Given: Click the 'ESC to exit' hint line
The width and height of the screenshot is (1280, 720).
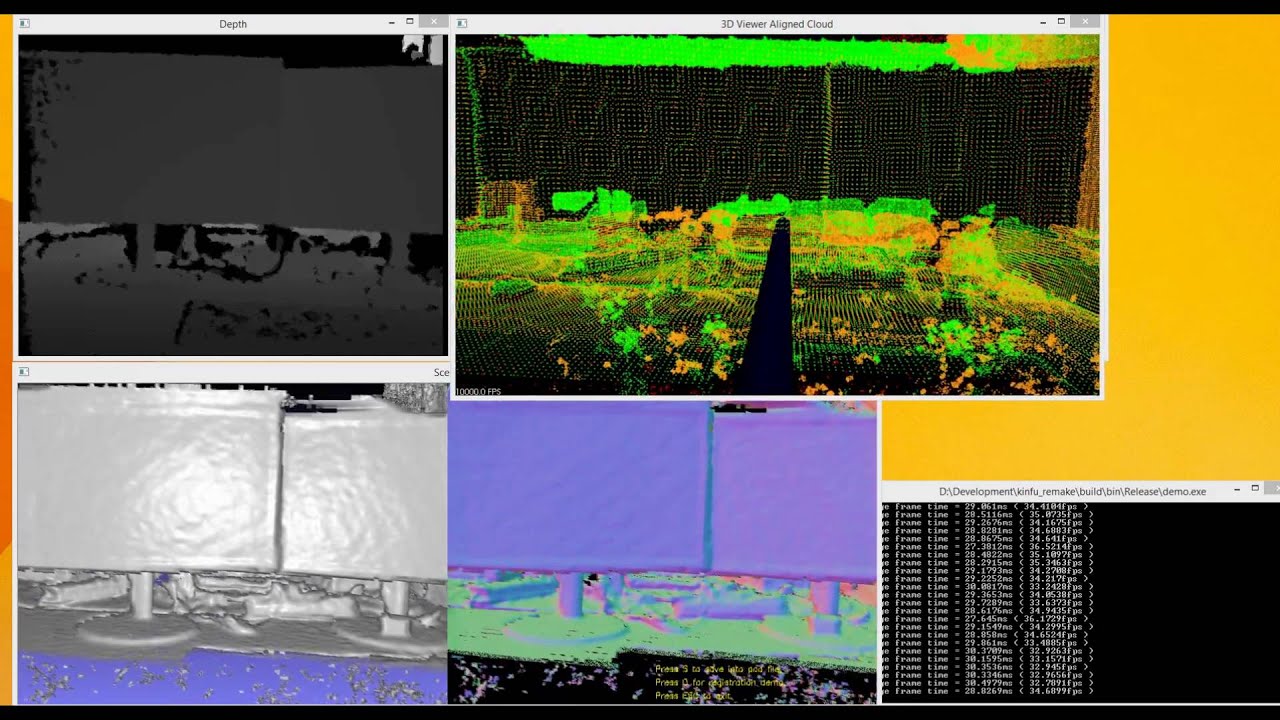Looking at the screenshot, I should 693,696.
